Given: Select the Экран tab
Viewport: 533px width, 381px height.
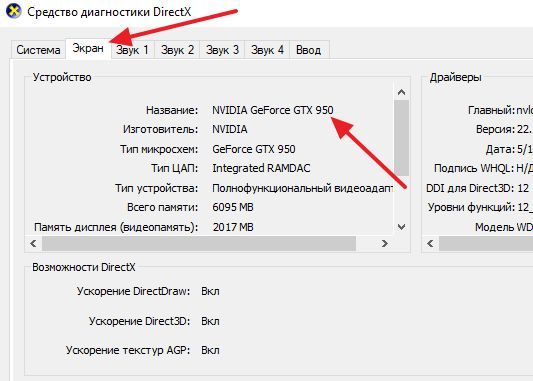Looking at the screenshot, I should pos(88,49).
